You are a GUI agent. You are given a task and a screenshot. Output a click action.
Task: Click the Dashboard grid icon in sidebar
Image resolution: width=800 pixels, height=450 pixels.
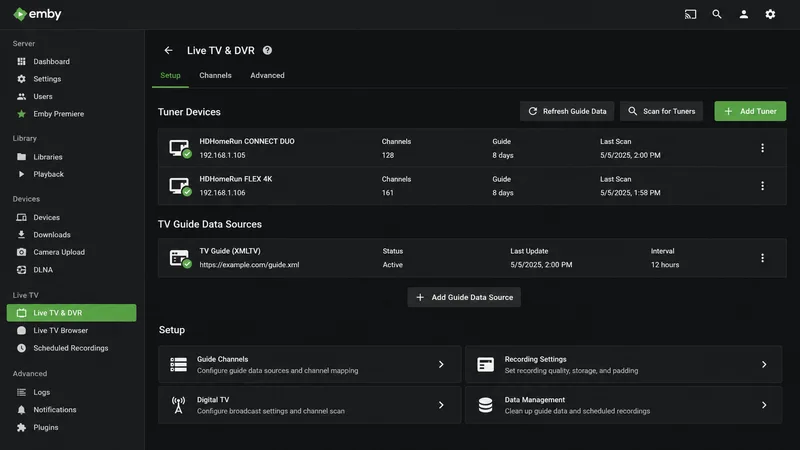tap(21, 61)
